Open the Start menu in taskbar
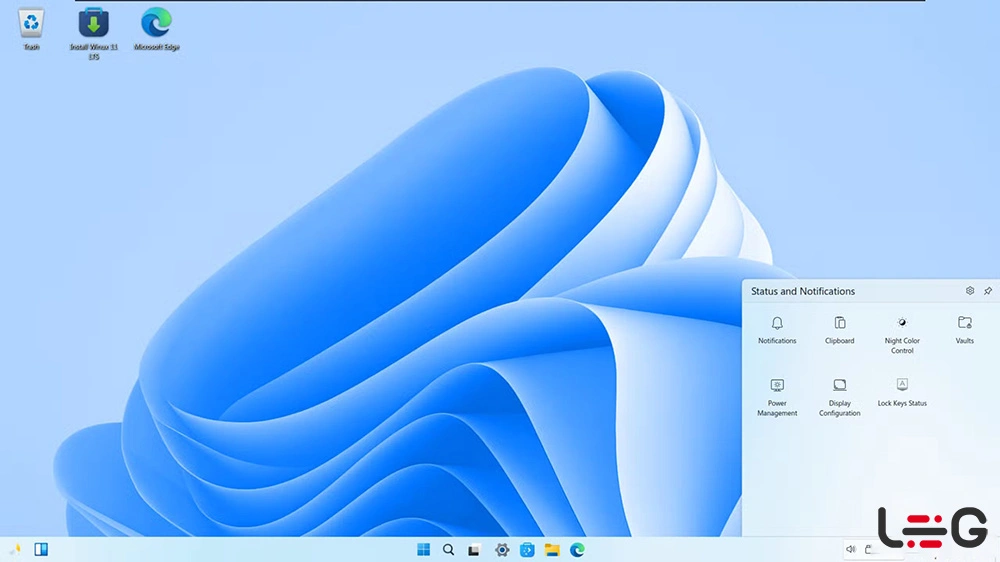 coord(424,549)
